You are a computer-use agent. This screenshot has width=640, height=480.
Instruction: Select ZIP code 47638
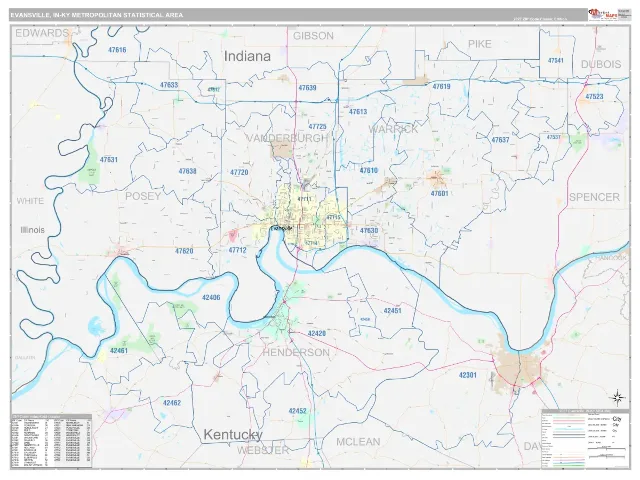coord(187,171)
